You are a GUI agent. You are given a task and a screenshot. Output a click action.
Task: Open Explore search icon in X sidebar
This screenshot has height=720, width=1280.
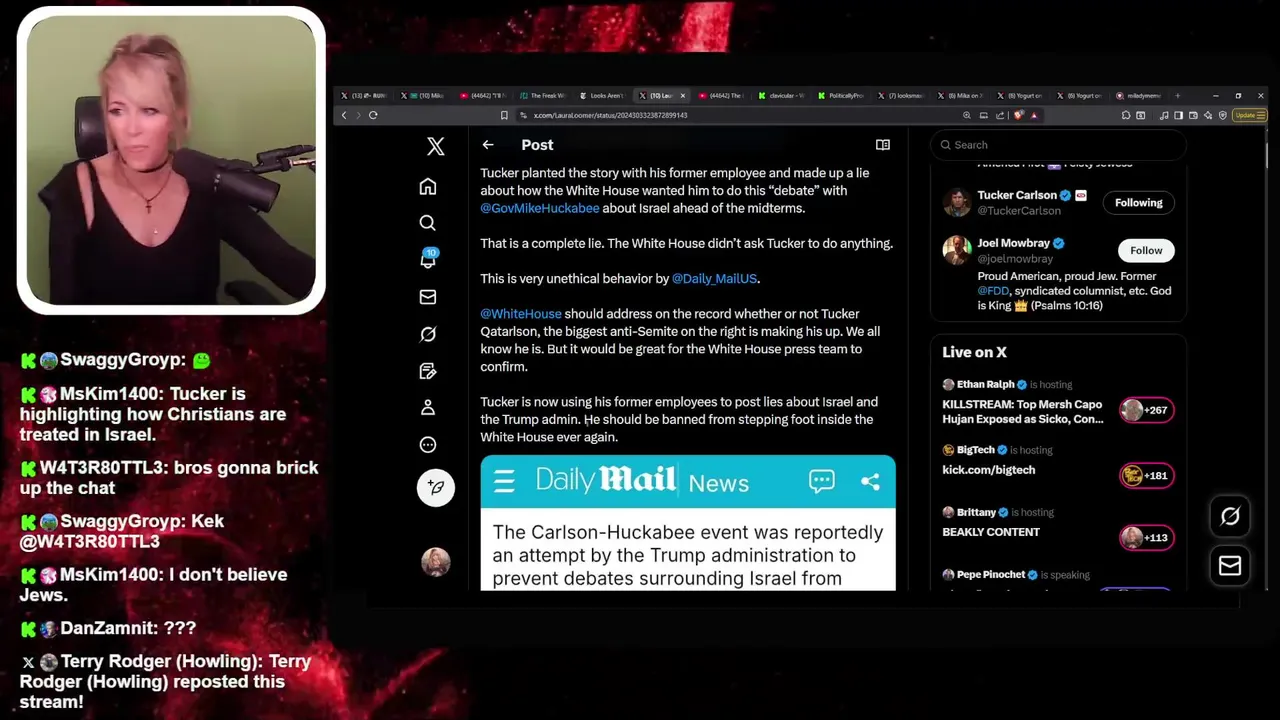click(428, 223)
